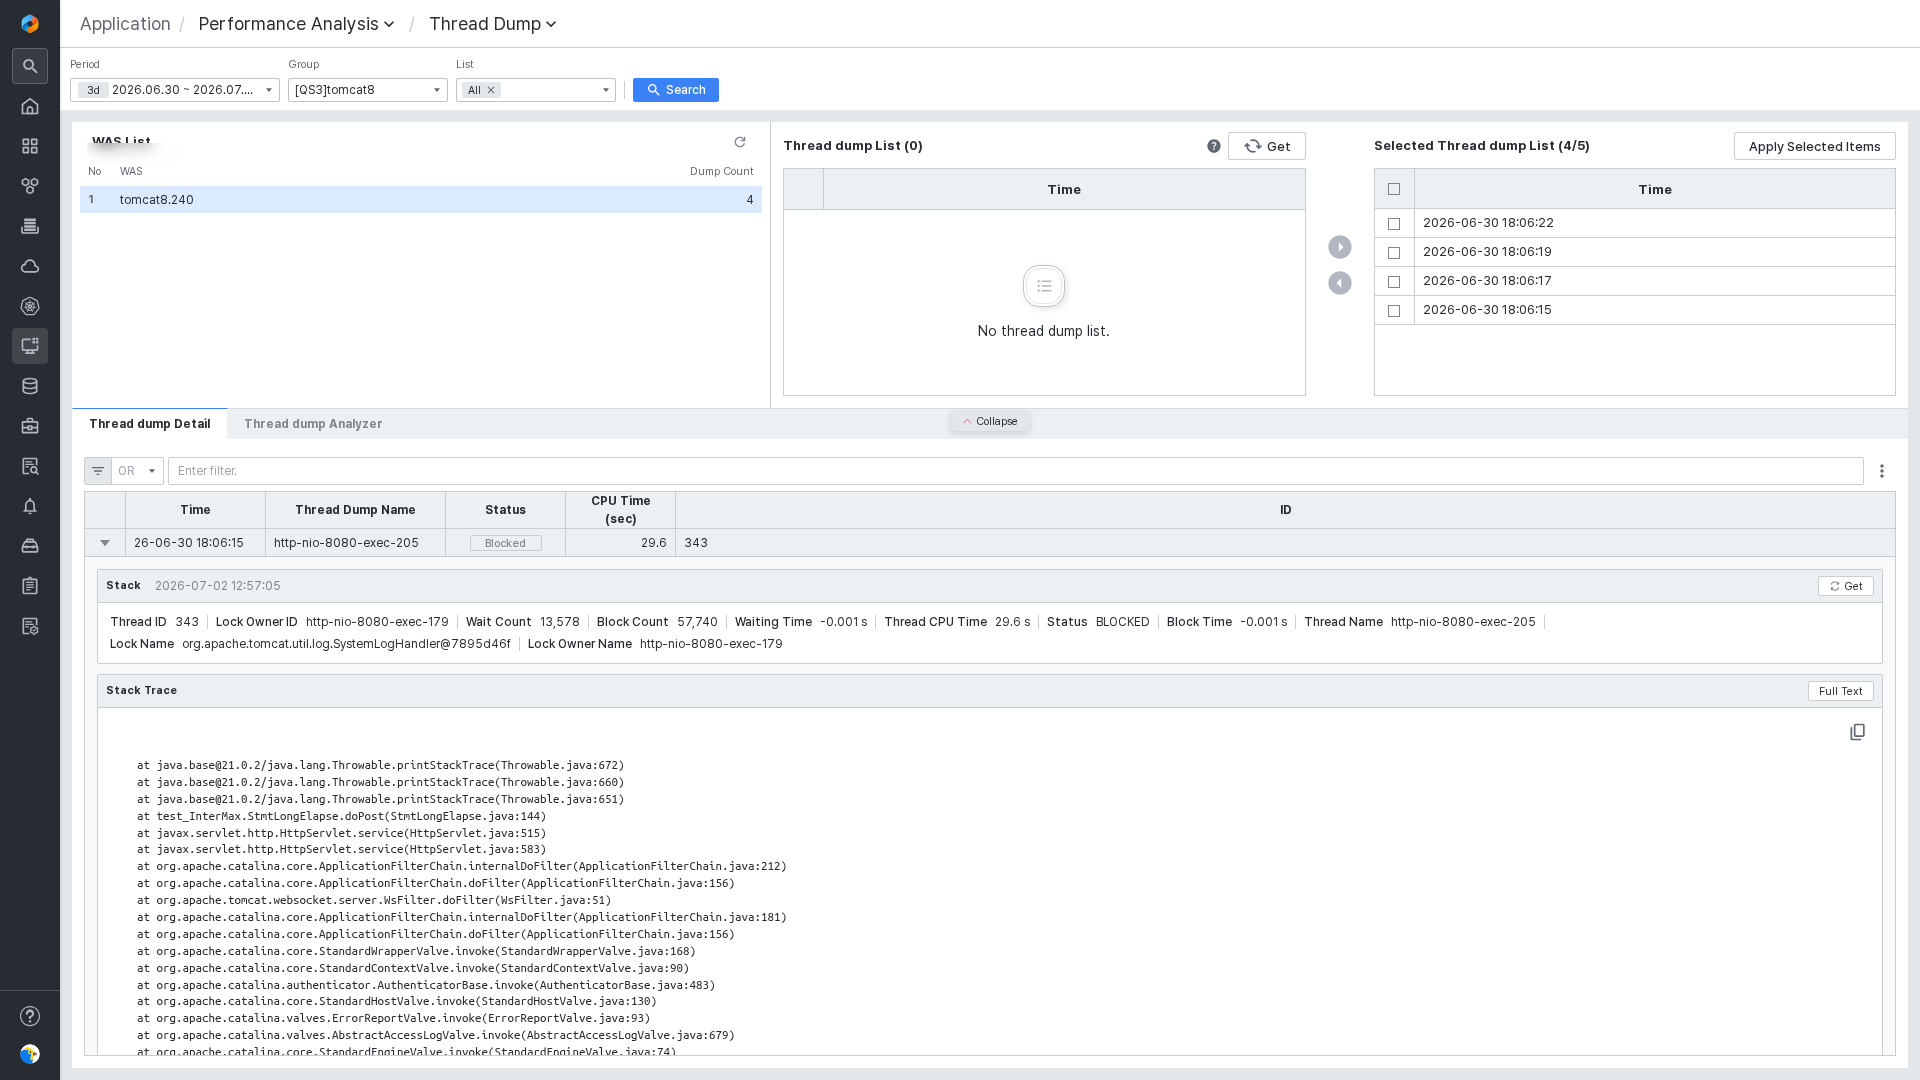Open the database icon in sidebar
Viewport: 1920px width, 1080px height.
(x=30, y=386)
